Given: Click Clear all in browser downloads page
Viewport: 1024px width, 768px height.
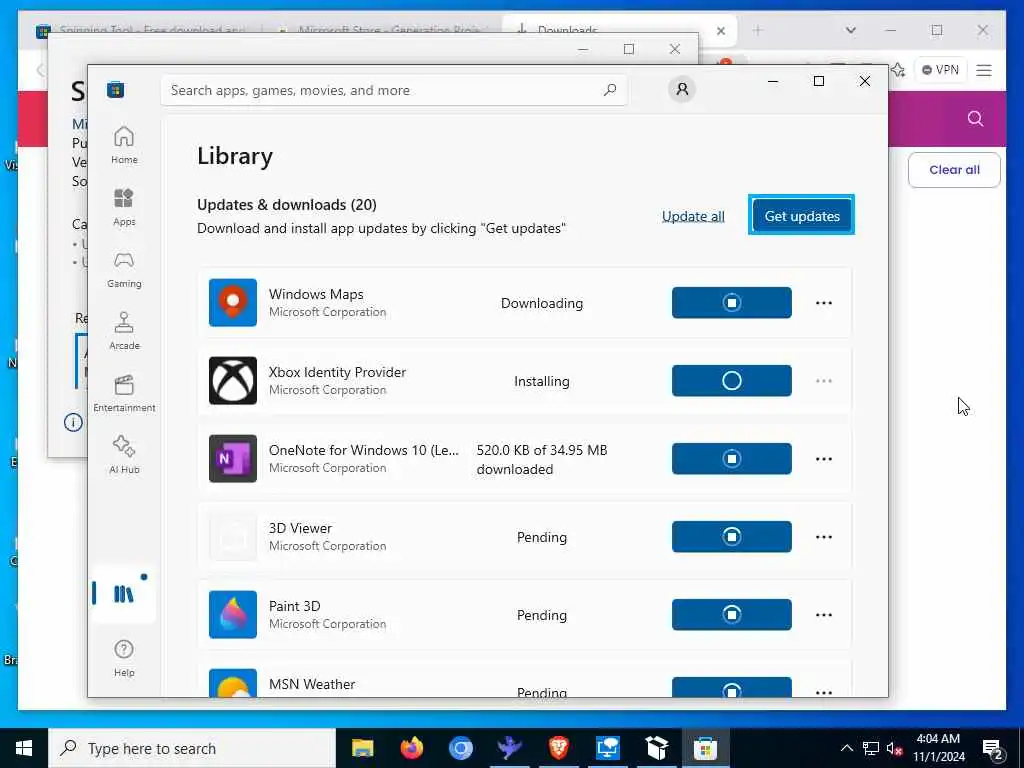Looking at the screenshot, I should (954, 170).
